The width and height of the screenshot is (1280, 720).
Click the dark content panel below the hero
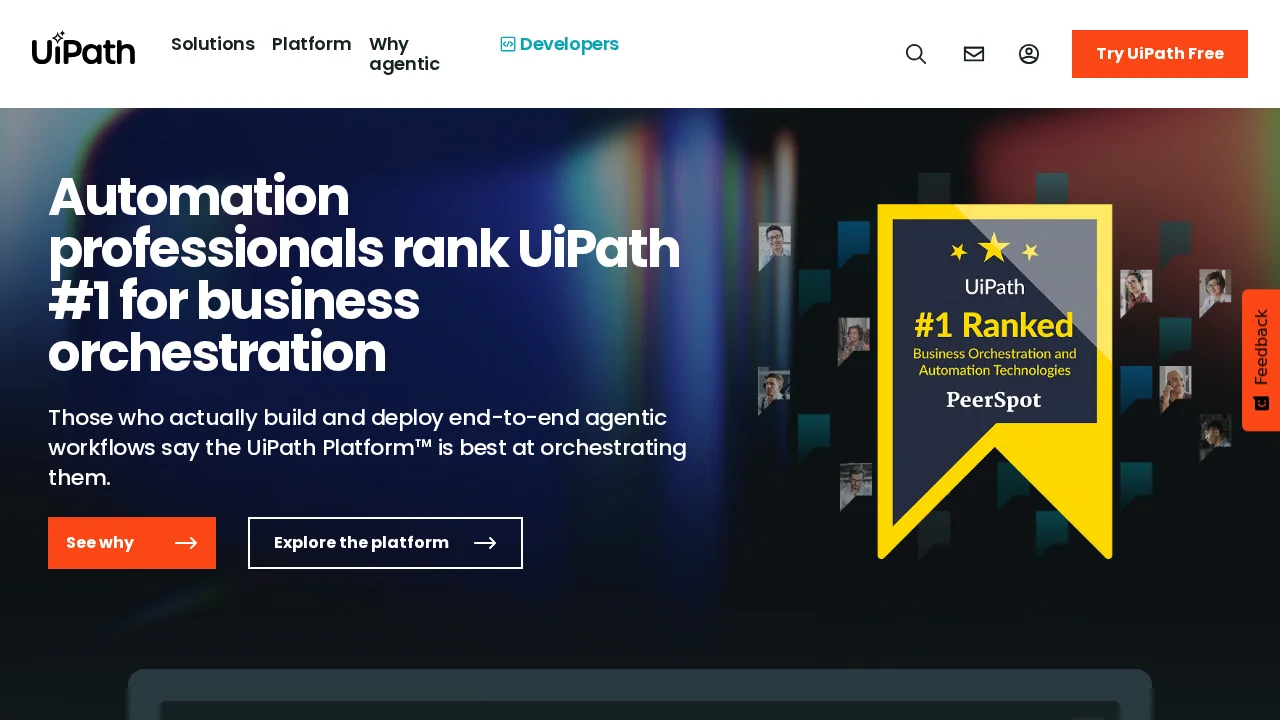[640, 700]
